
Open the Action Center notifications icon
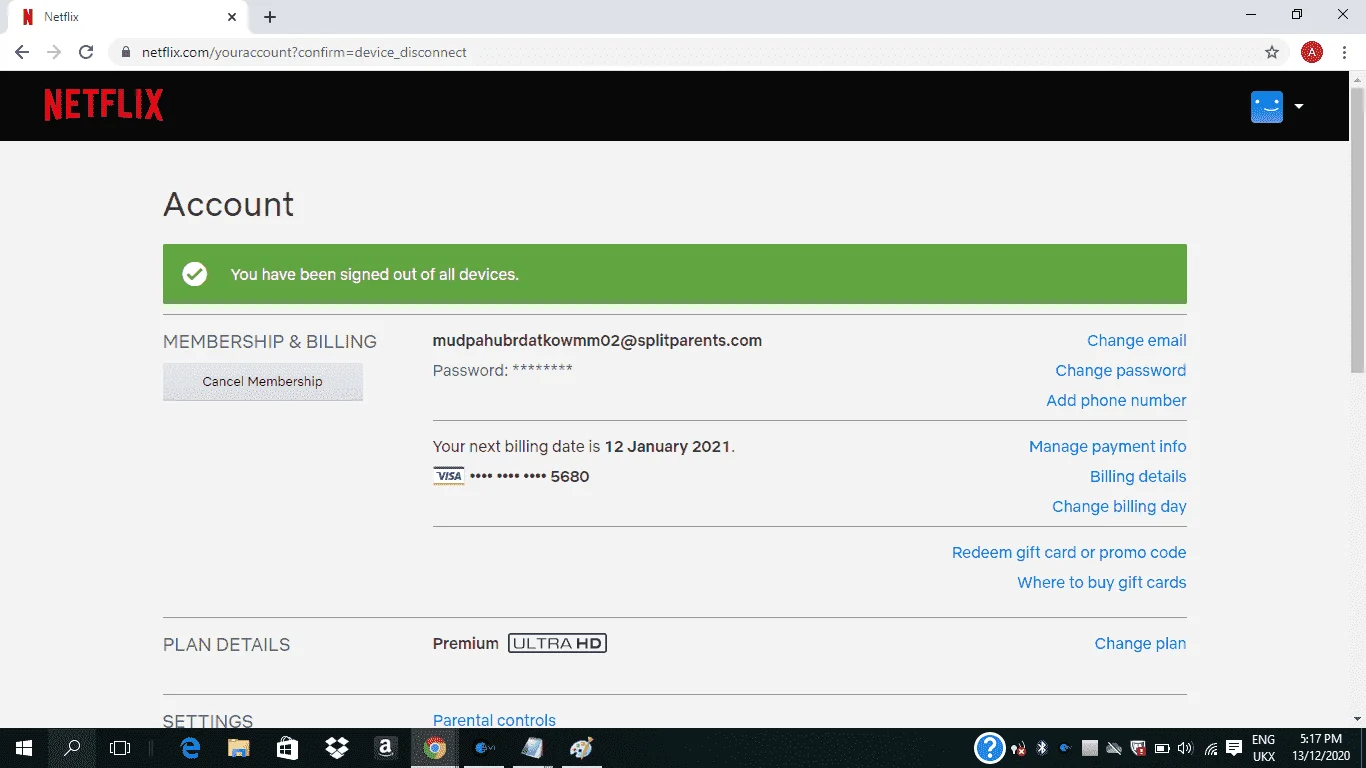pyautogui.click(x=1234, y=748)
